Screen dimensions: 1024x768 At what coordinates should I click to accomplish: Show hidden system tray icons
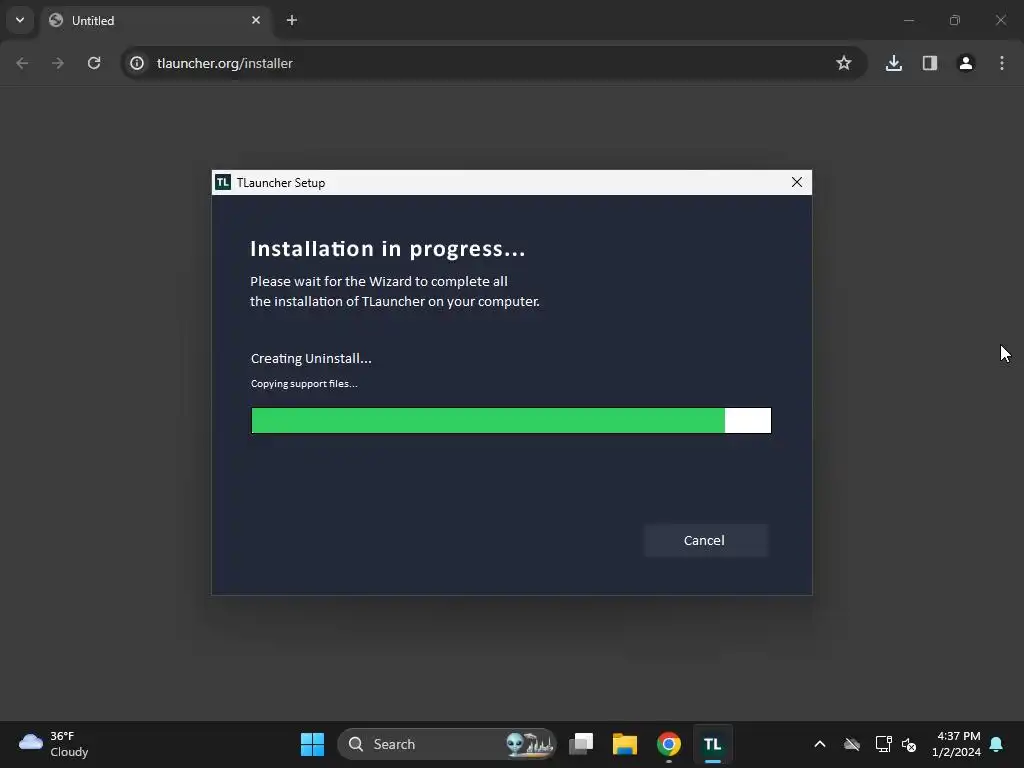click(820, 744)
